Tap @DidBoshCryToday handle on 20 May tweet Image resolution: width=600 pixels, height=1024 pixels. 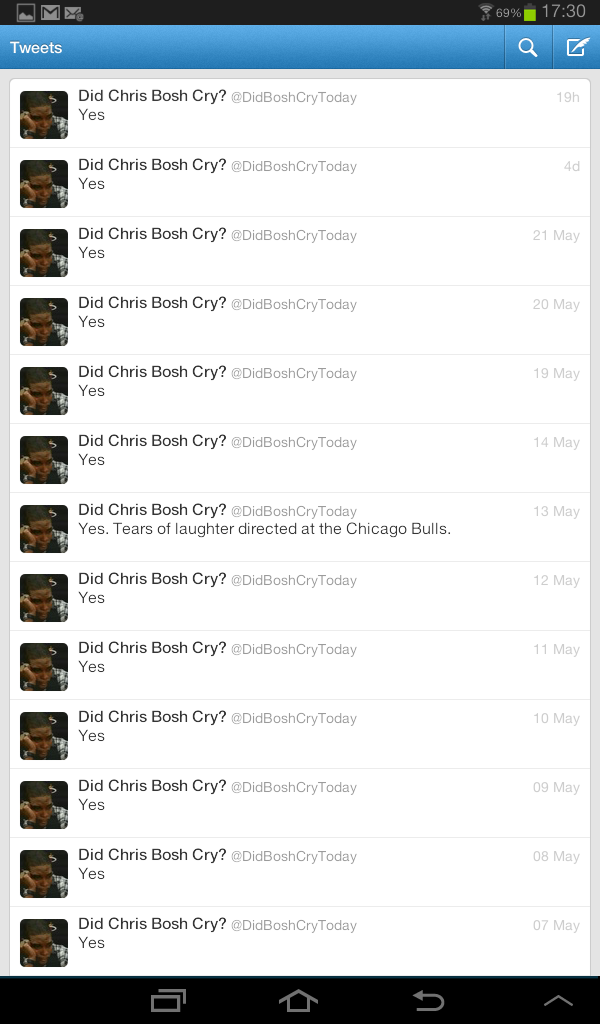click(294, 304)
